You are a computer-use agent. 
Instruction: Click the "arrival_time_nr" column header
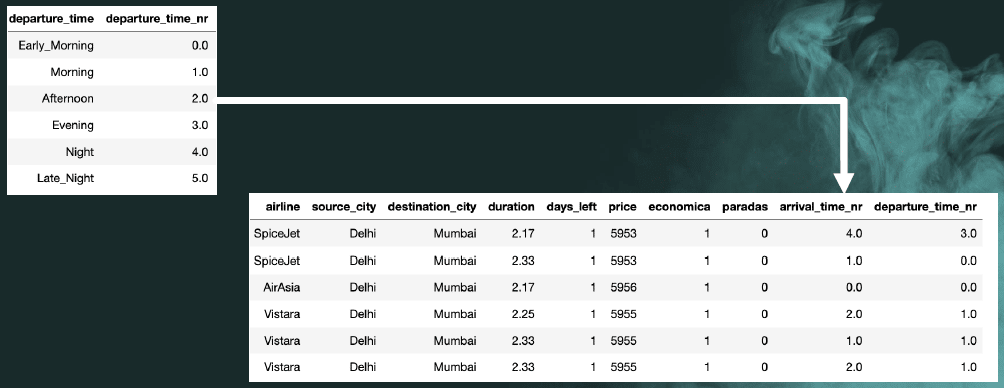pyautogui.click(x=820, y=207)
